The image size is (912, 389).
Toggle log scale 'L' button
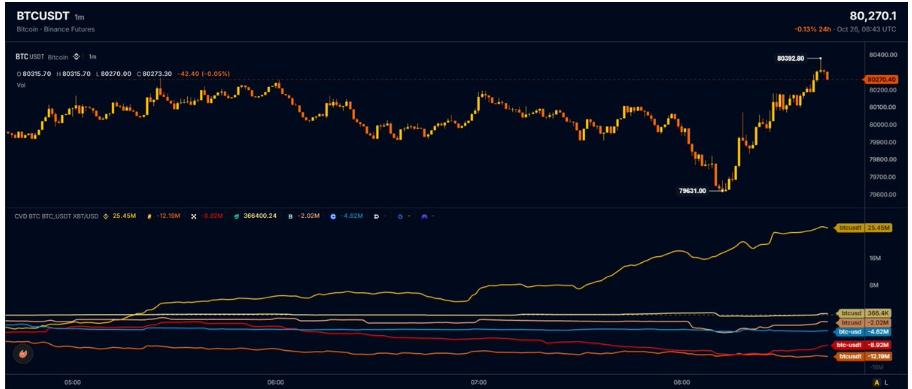pyautogui.click(x=886, y=383)
